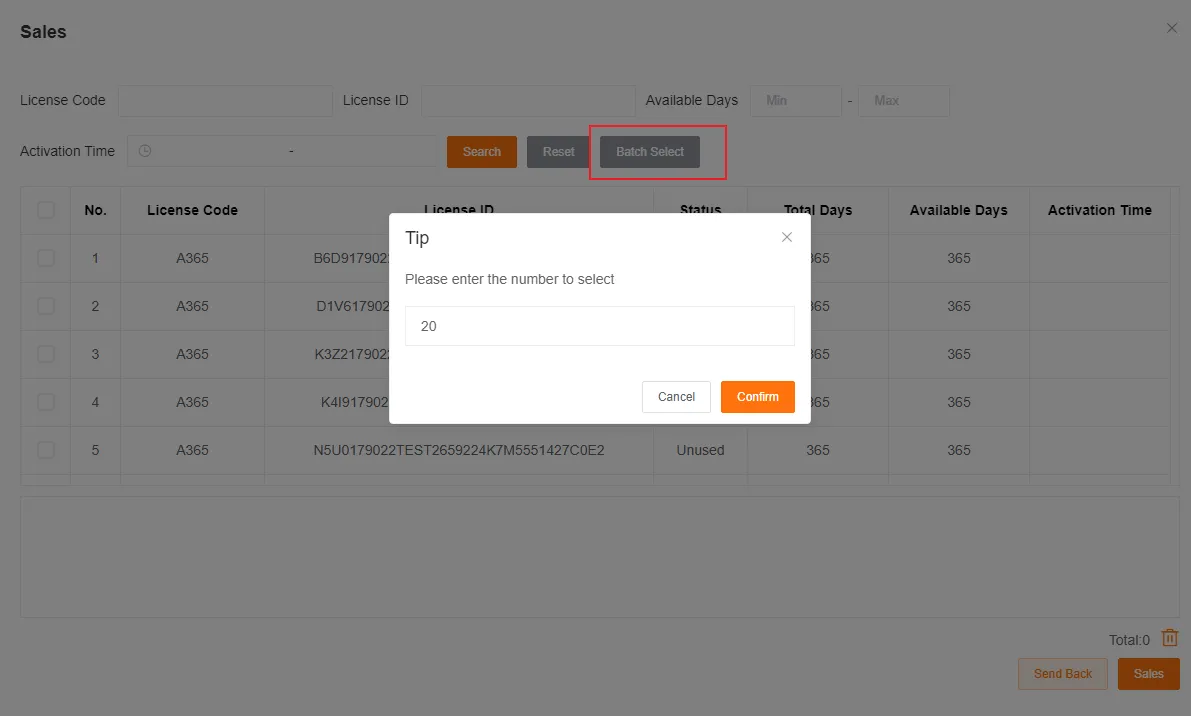Viewport: 1191px width, 716px height.
Task: Click Cancel in the Tip dialog
Action: coord(676,397)
